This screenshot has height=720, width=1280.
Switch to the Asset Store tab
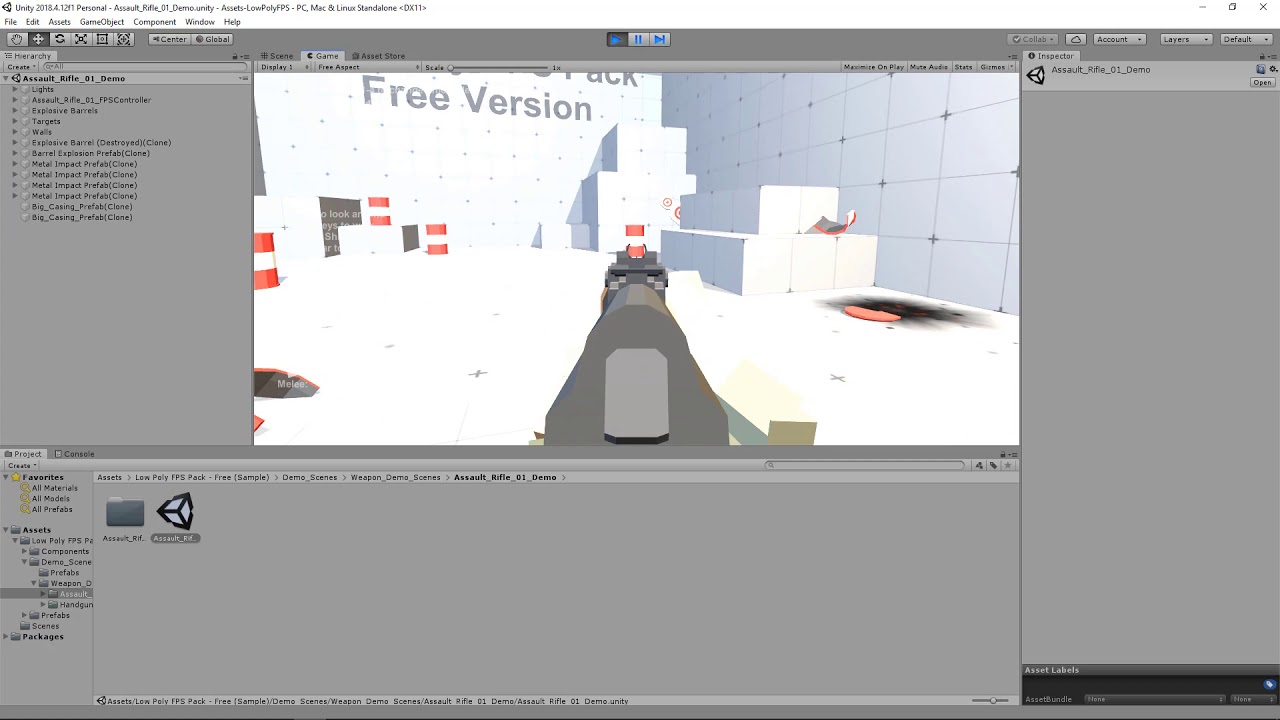pyautogui.click(x=378, y=56)
